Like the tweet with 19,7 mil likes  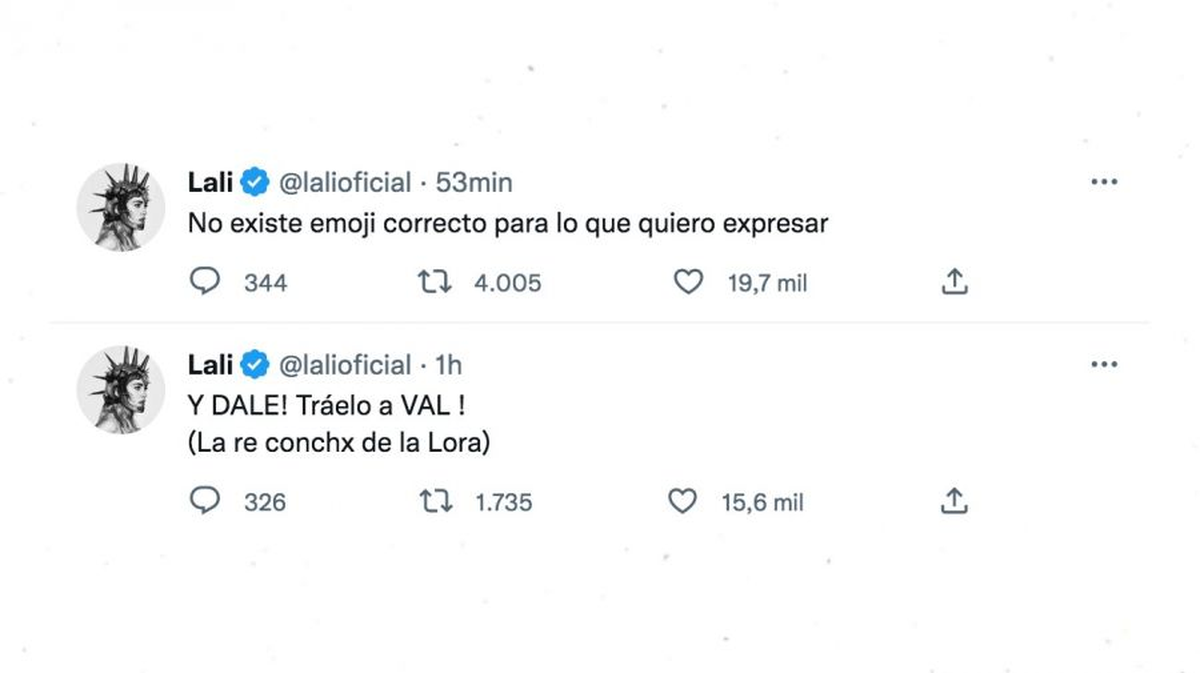click(x=688, y=283)
